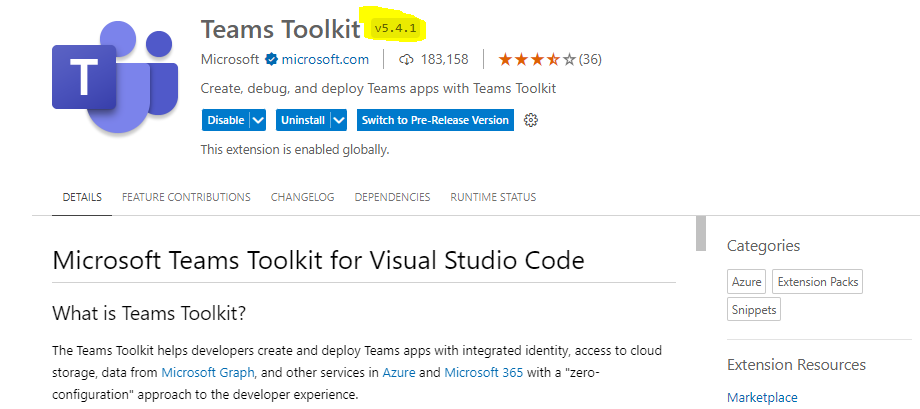Uninstall the Teams Toolkit extension

(x=302, y=120)
